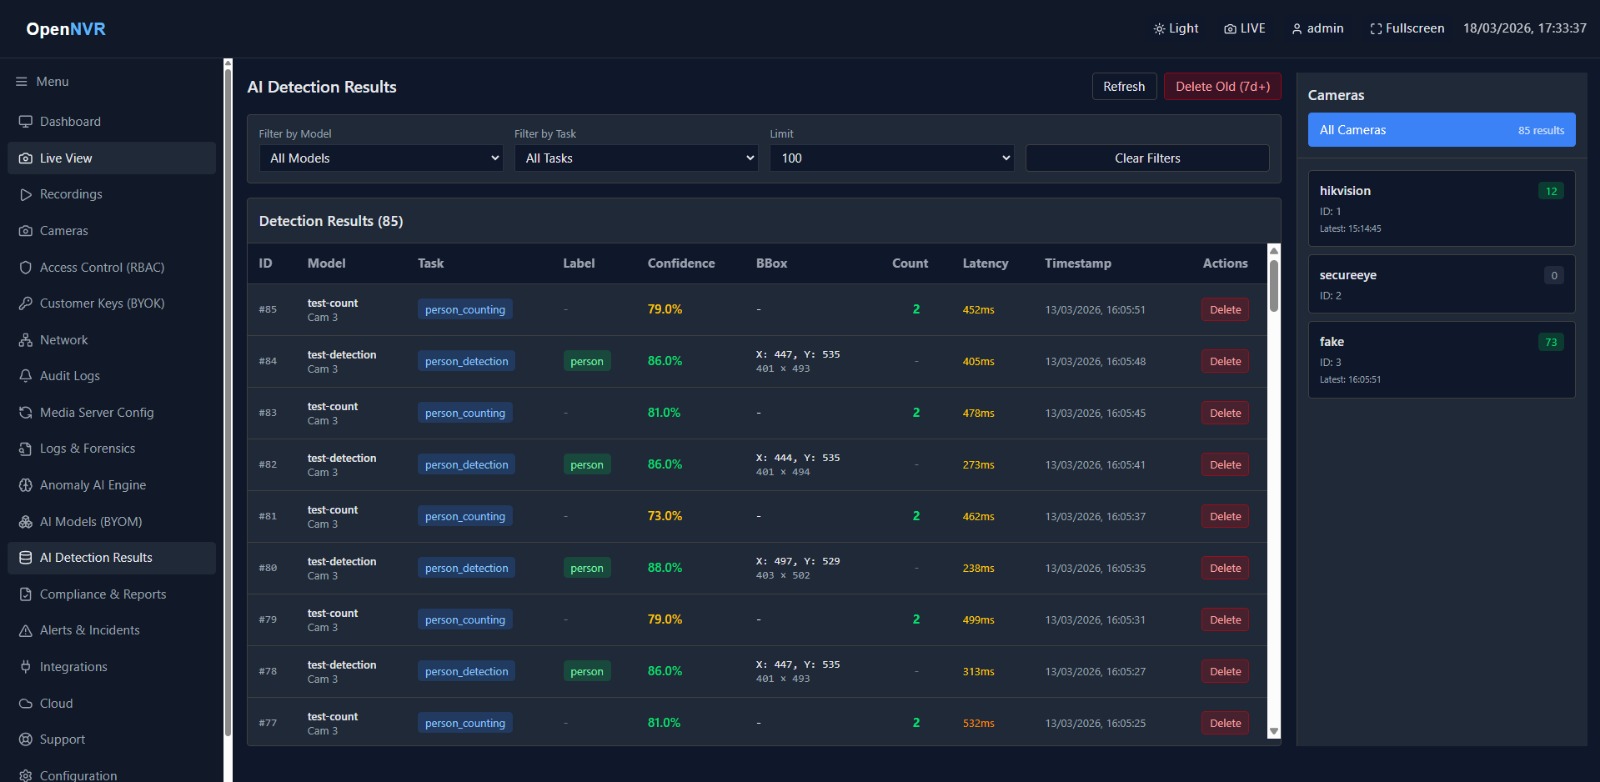Image resolution: width=1600 pixels, height=782 pixels.
Task: Select the fake camera card
Action: coord(1441,360)
